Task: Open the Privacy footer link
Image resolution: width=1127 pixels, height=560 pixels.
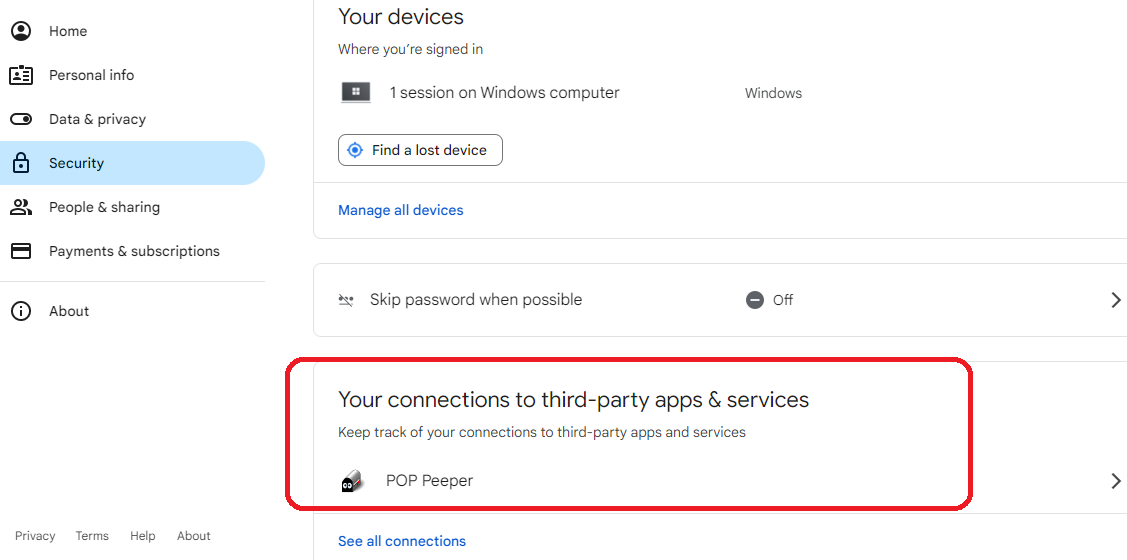Action: (35, 536)
